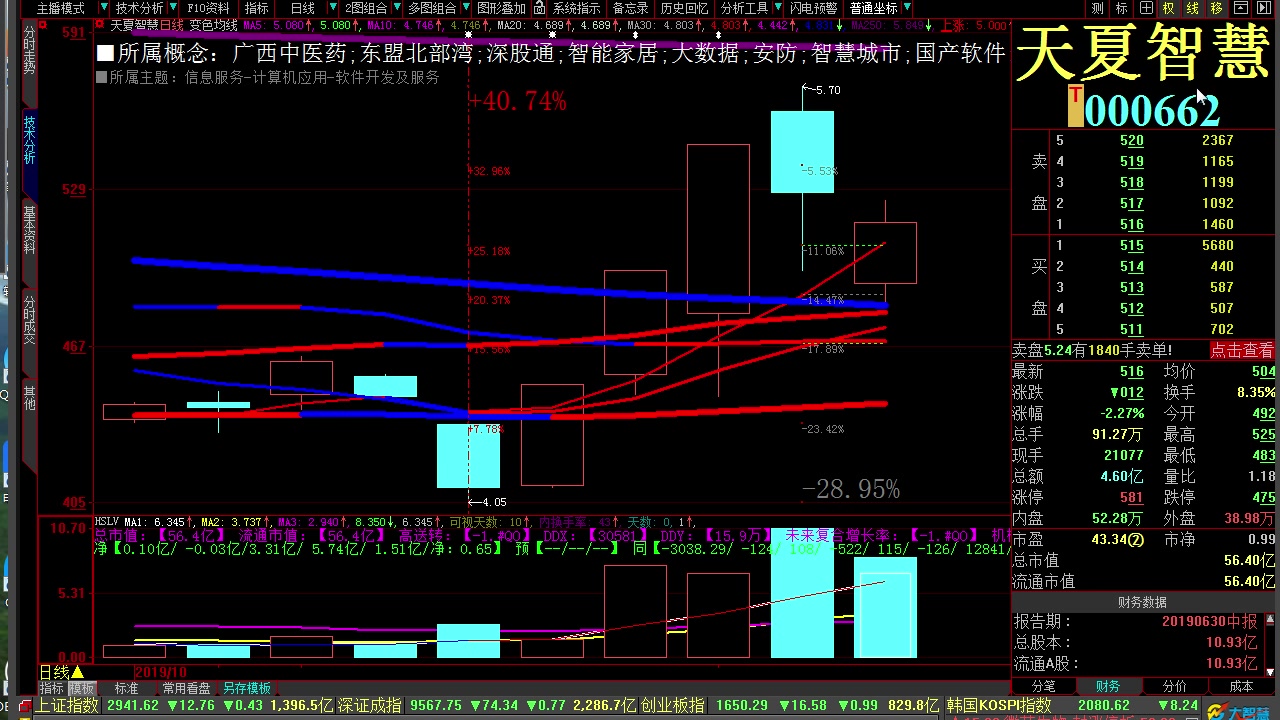Click the 跌停 limit-down price 475

(1264, 497)
